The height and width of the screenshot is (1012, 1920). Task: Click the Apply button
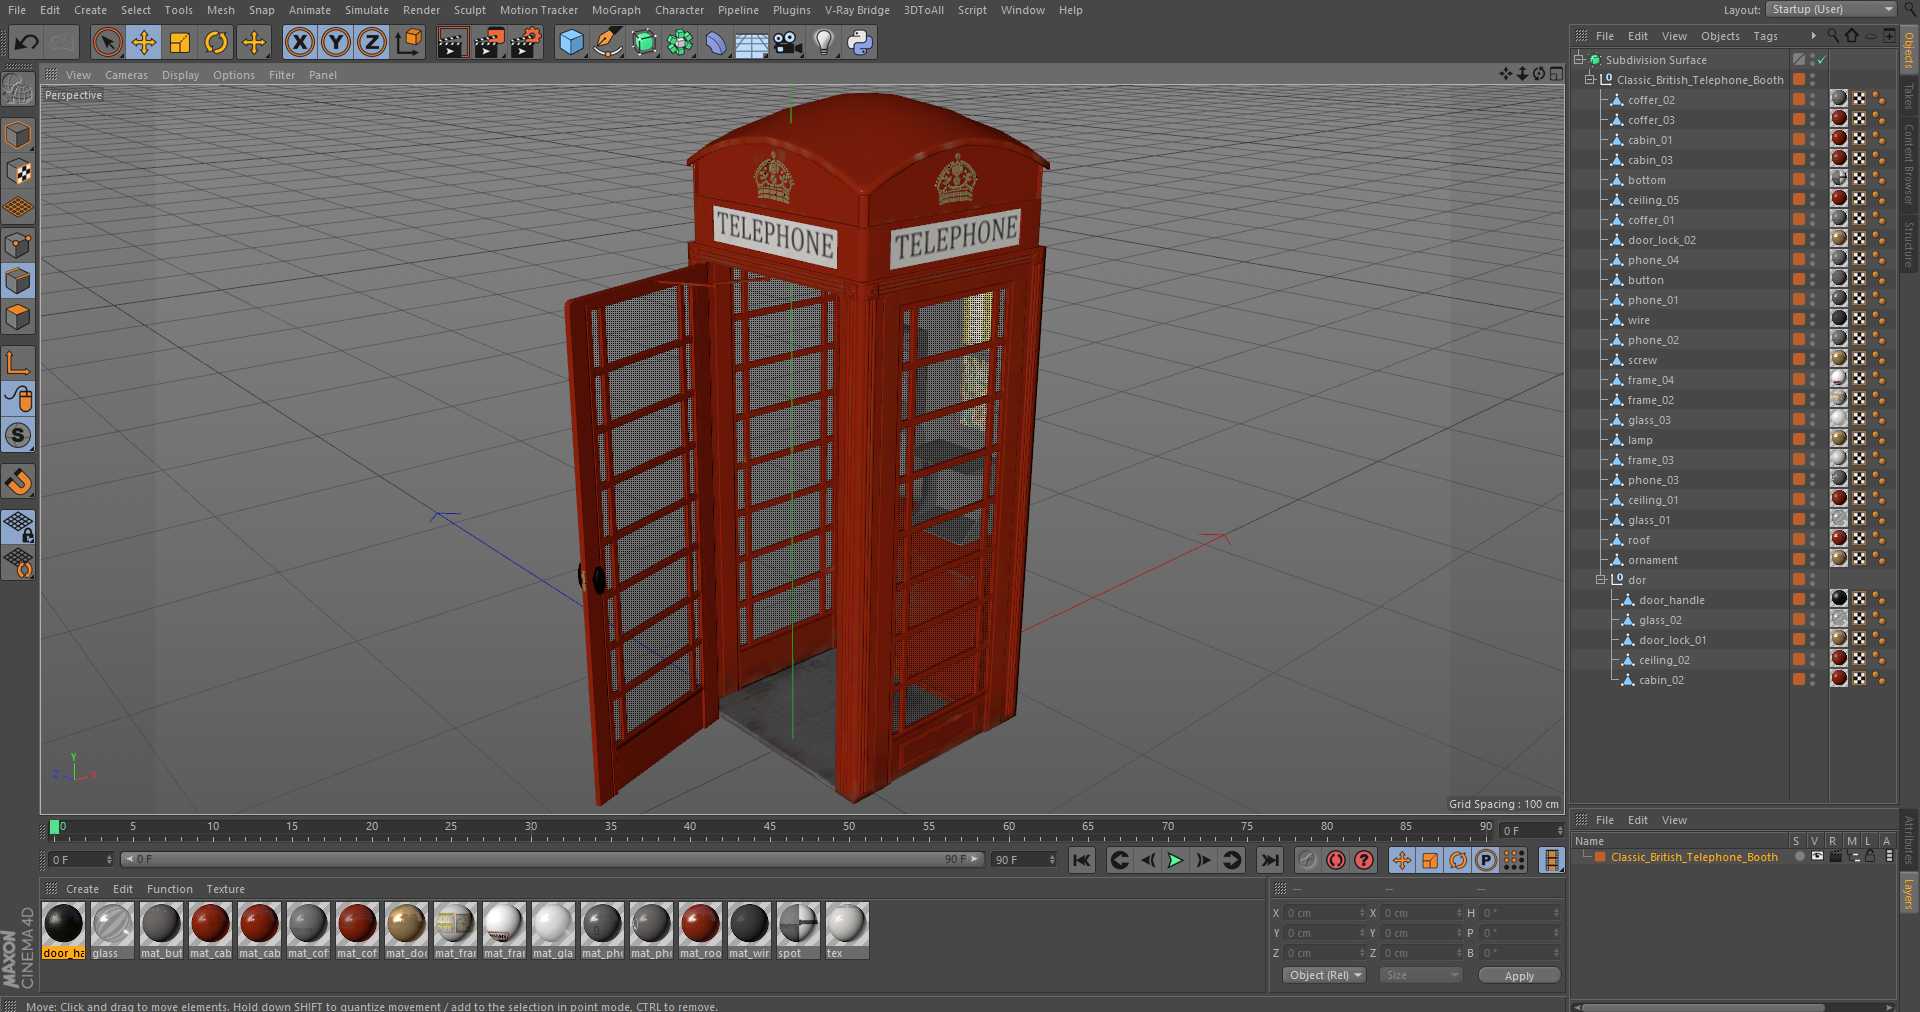[1519, 975]
